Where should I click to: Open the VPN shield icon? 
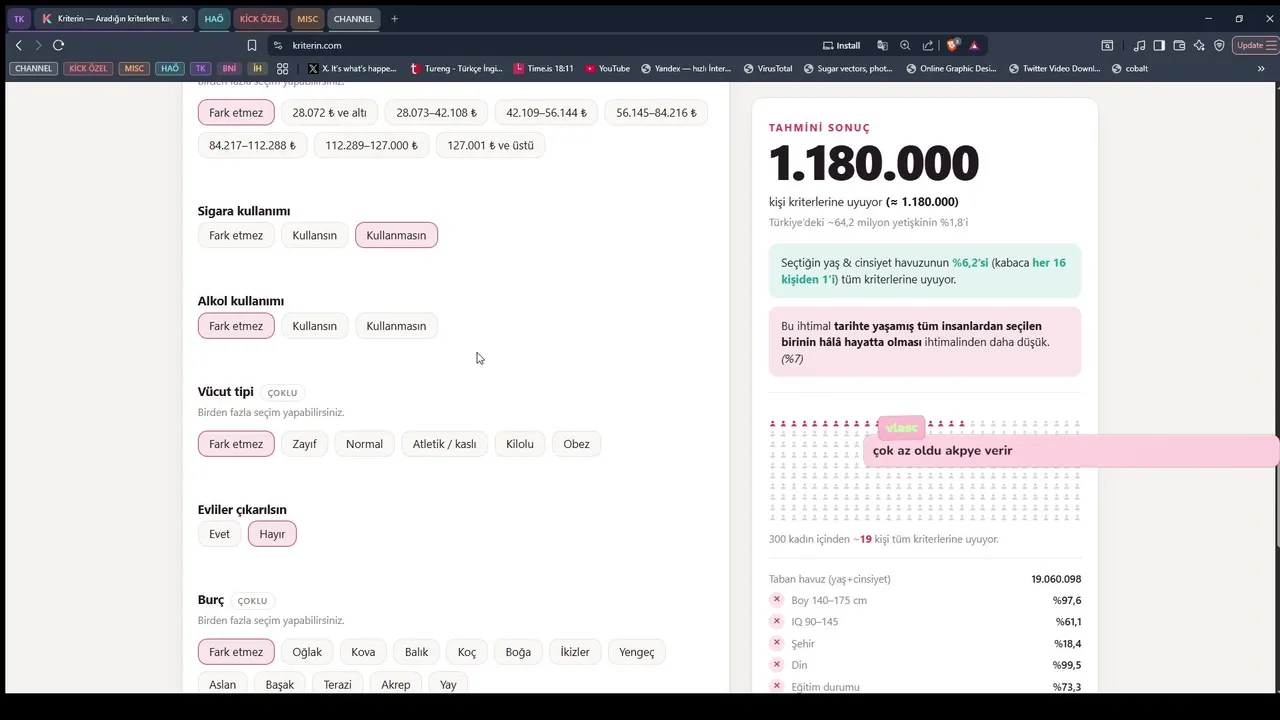pyautogui.click(x=1219, y=45)
